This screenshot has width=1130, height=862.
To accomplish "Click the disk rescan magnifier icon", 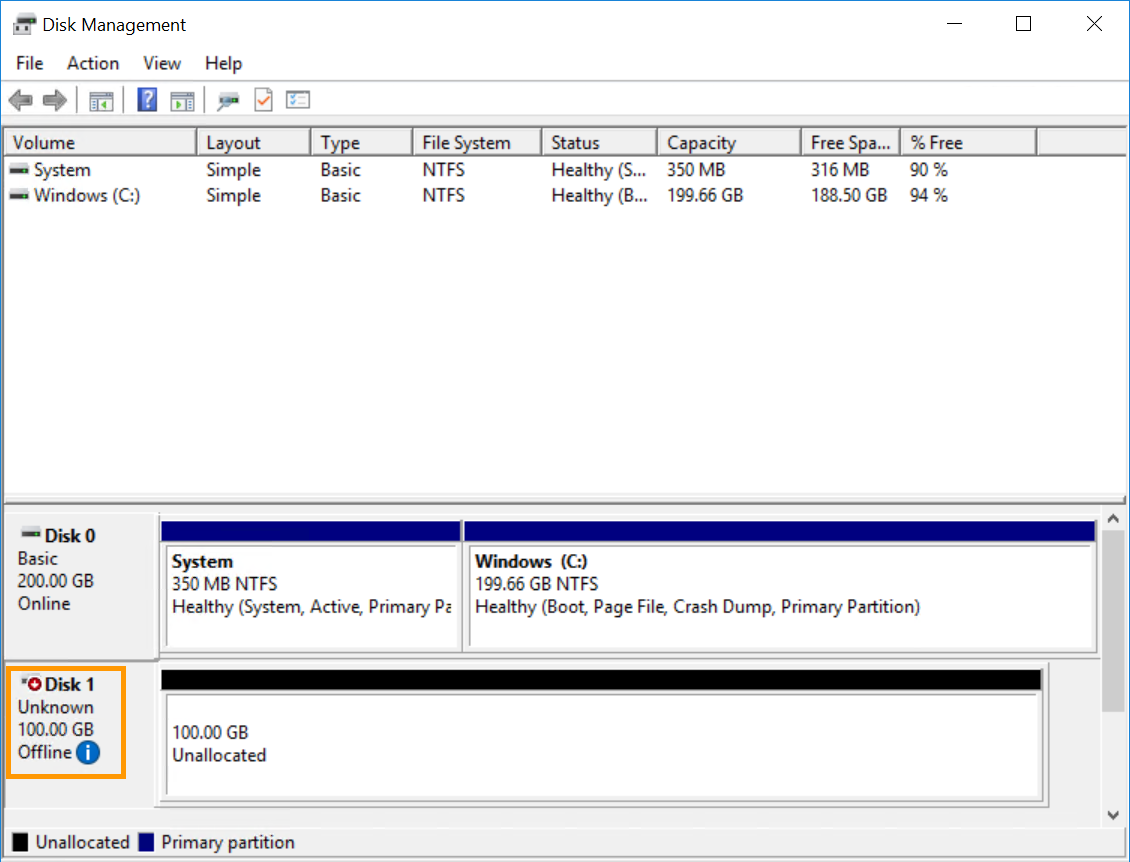I will click(228, 99).
